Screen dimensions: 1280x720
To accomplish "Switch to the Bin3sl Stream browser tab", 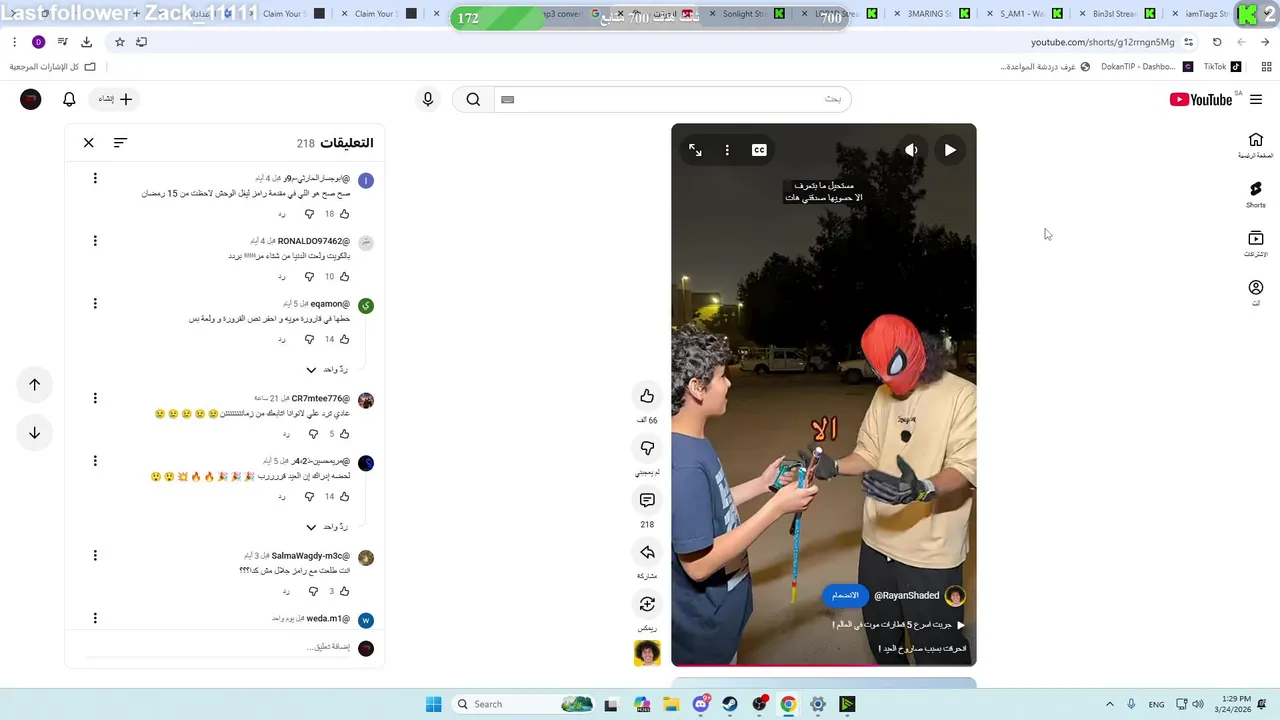I will pyautogui.click(x=1117, y=14).
